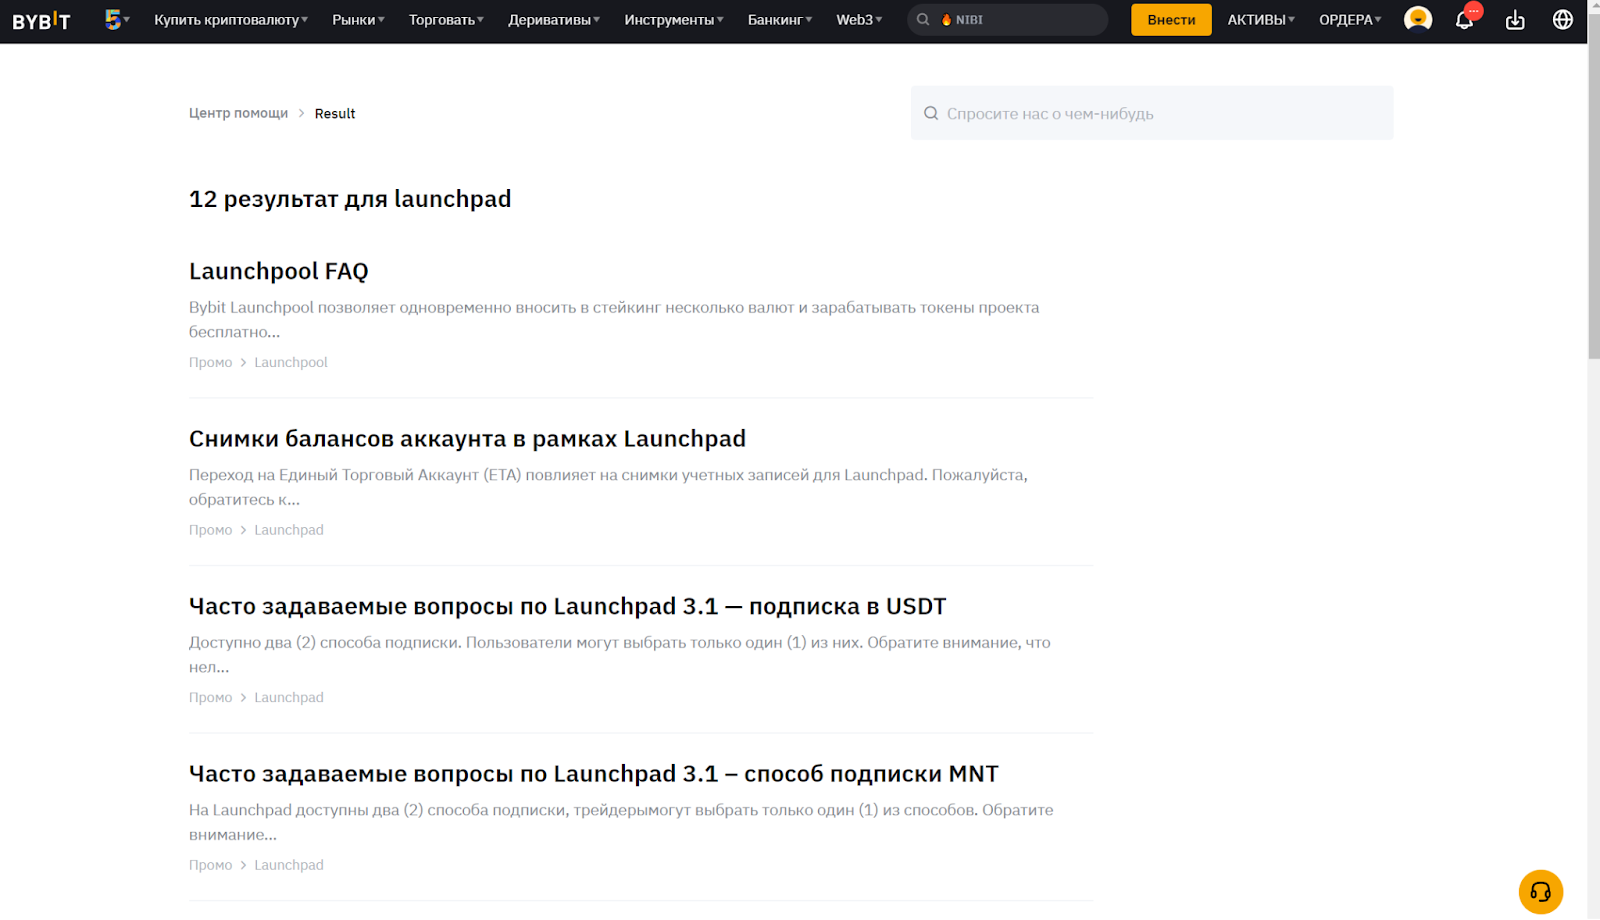Click Launchpad category under способ подписки MNT
The width and height of the screenshot is (1600, 920).
click(288, 864)
